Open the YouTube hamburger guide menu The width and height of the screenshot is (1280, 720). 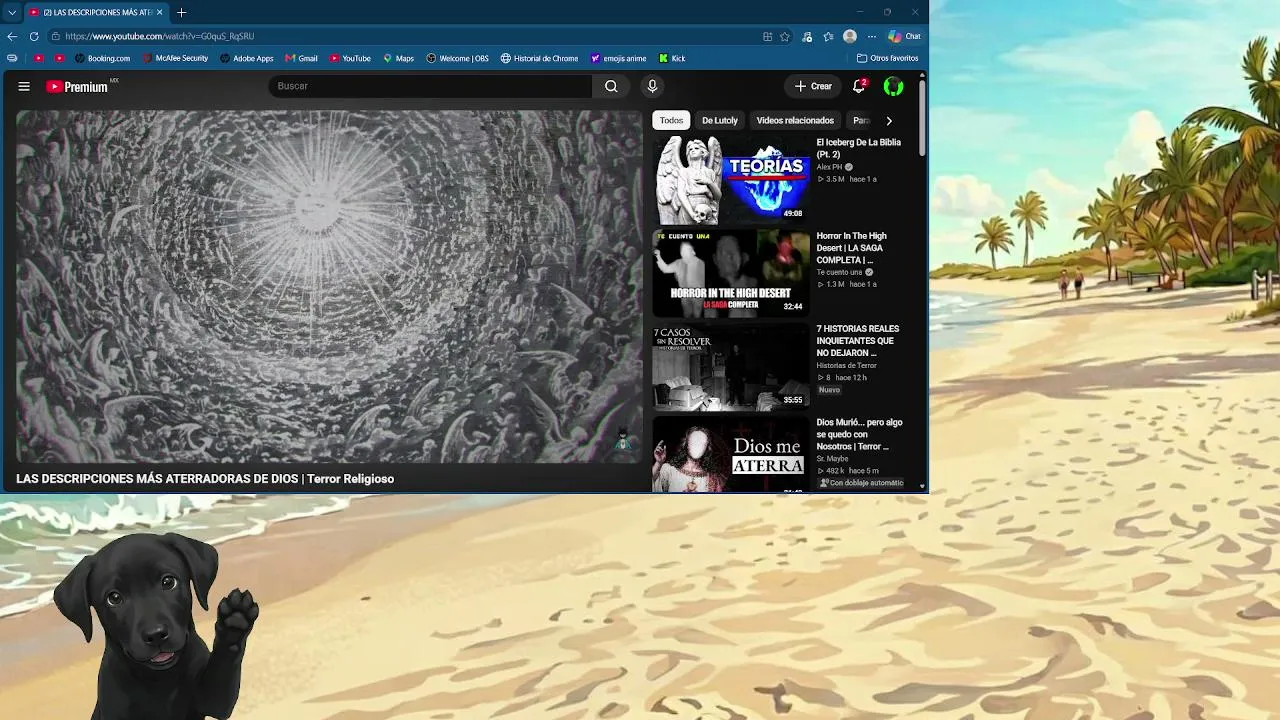(x=24, y=86)
